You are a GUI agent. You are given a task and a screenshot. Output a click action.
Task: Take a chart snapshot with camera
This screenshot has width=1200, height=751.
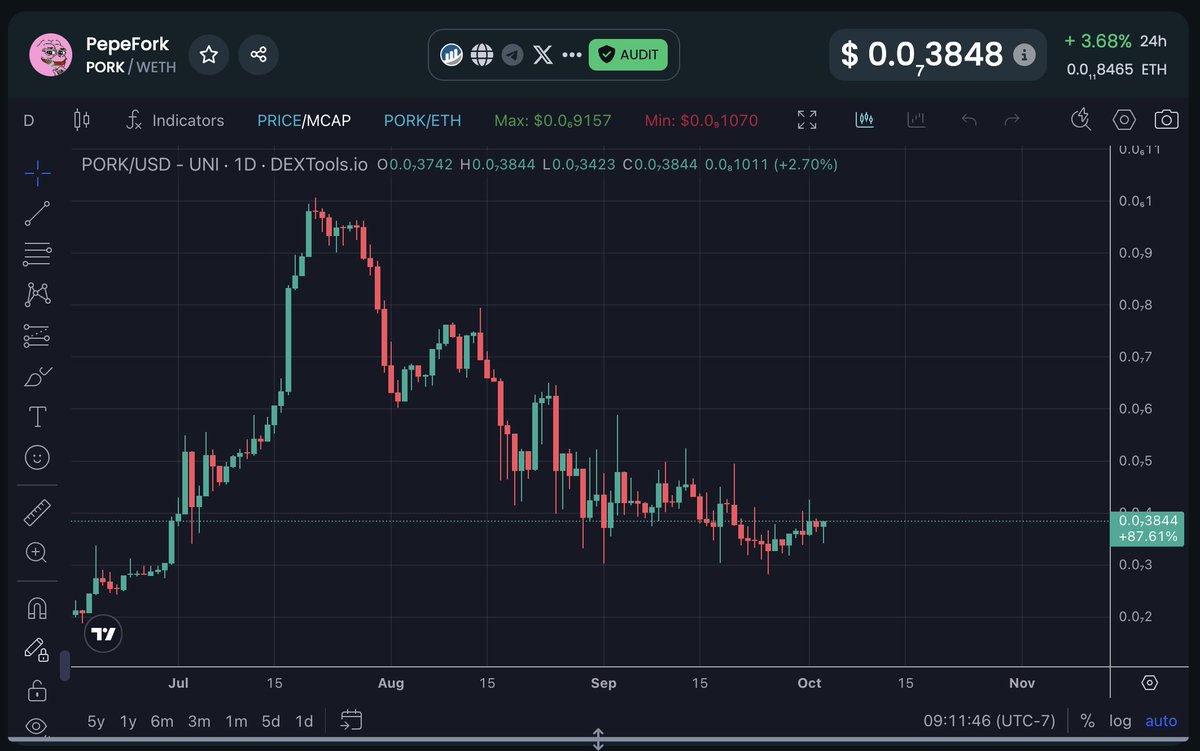(x=1166, y=120)
